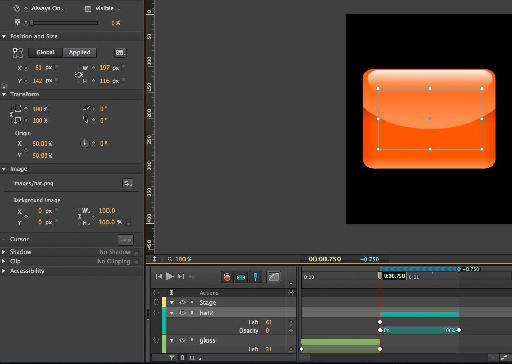Click the timeline playhead marker
Image resolution: width=512 pixels, height=364 pixels.
[x=379, y=276]
